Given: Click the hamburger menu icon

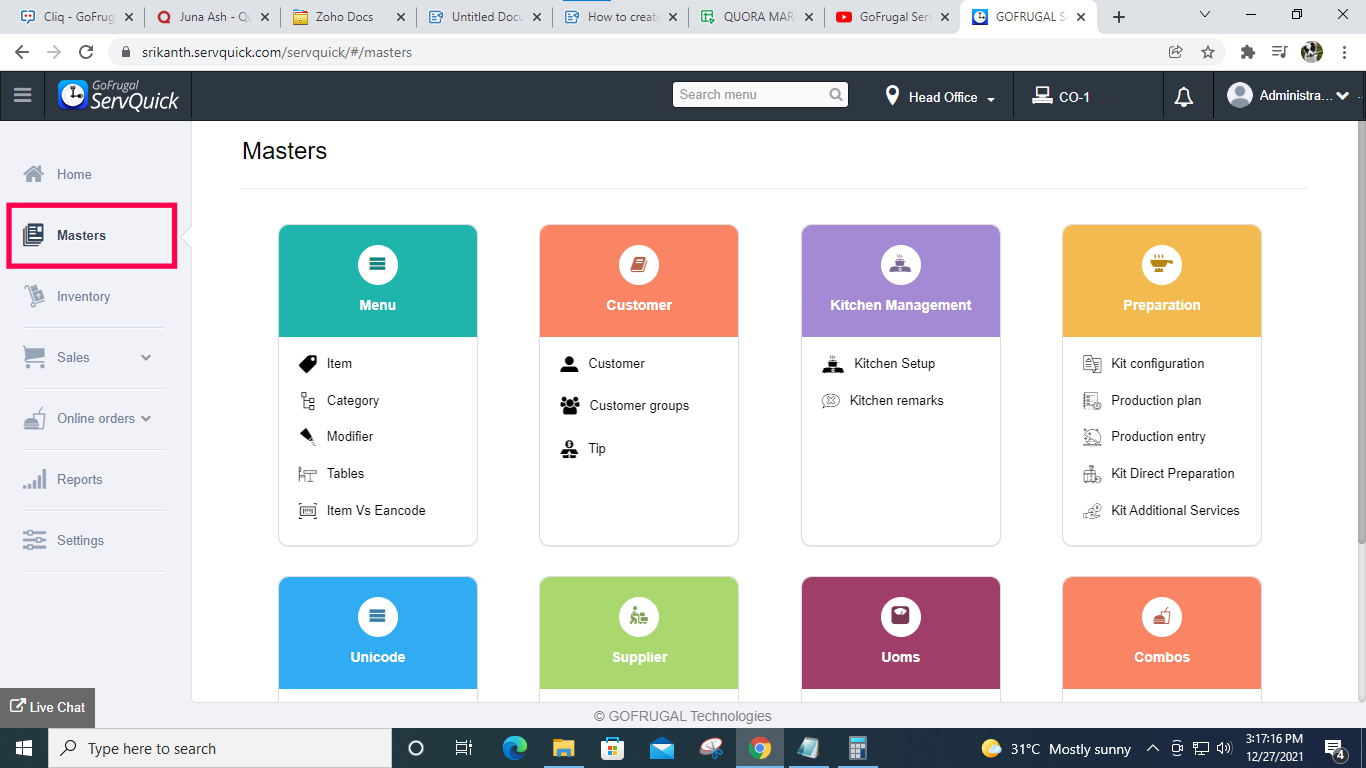Looking at the screenshot, I should (x=22, y=95).
